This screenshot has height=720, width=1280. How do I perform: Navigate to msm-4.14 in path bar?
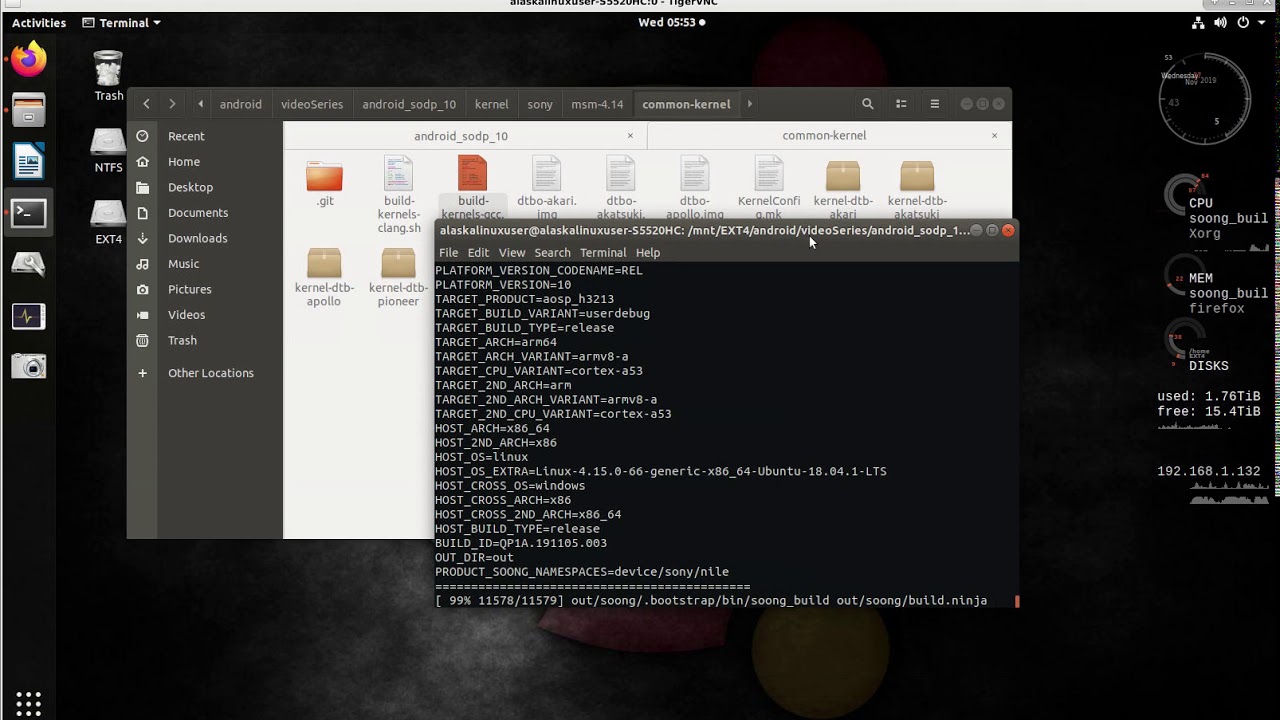point(597,104)
